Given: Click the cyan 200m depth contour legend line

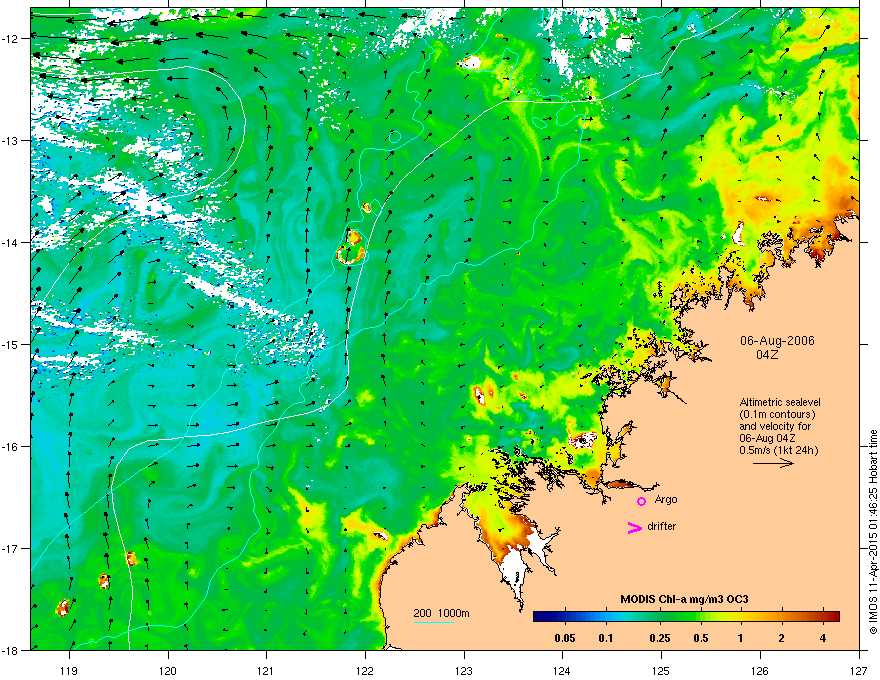Looking at the screenshot, I should [434, 622].
